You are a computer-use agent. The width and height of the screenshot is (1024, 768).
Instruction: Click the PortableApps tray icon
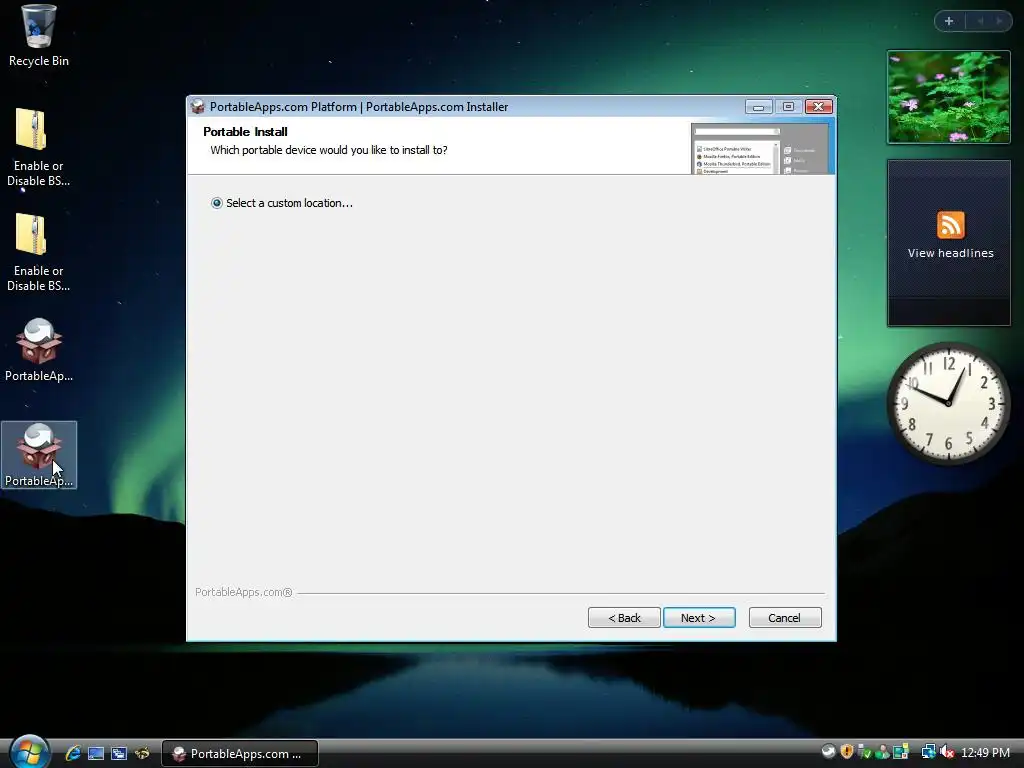click(x=828, y=752)
